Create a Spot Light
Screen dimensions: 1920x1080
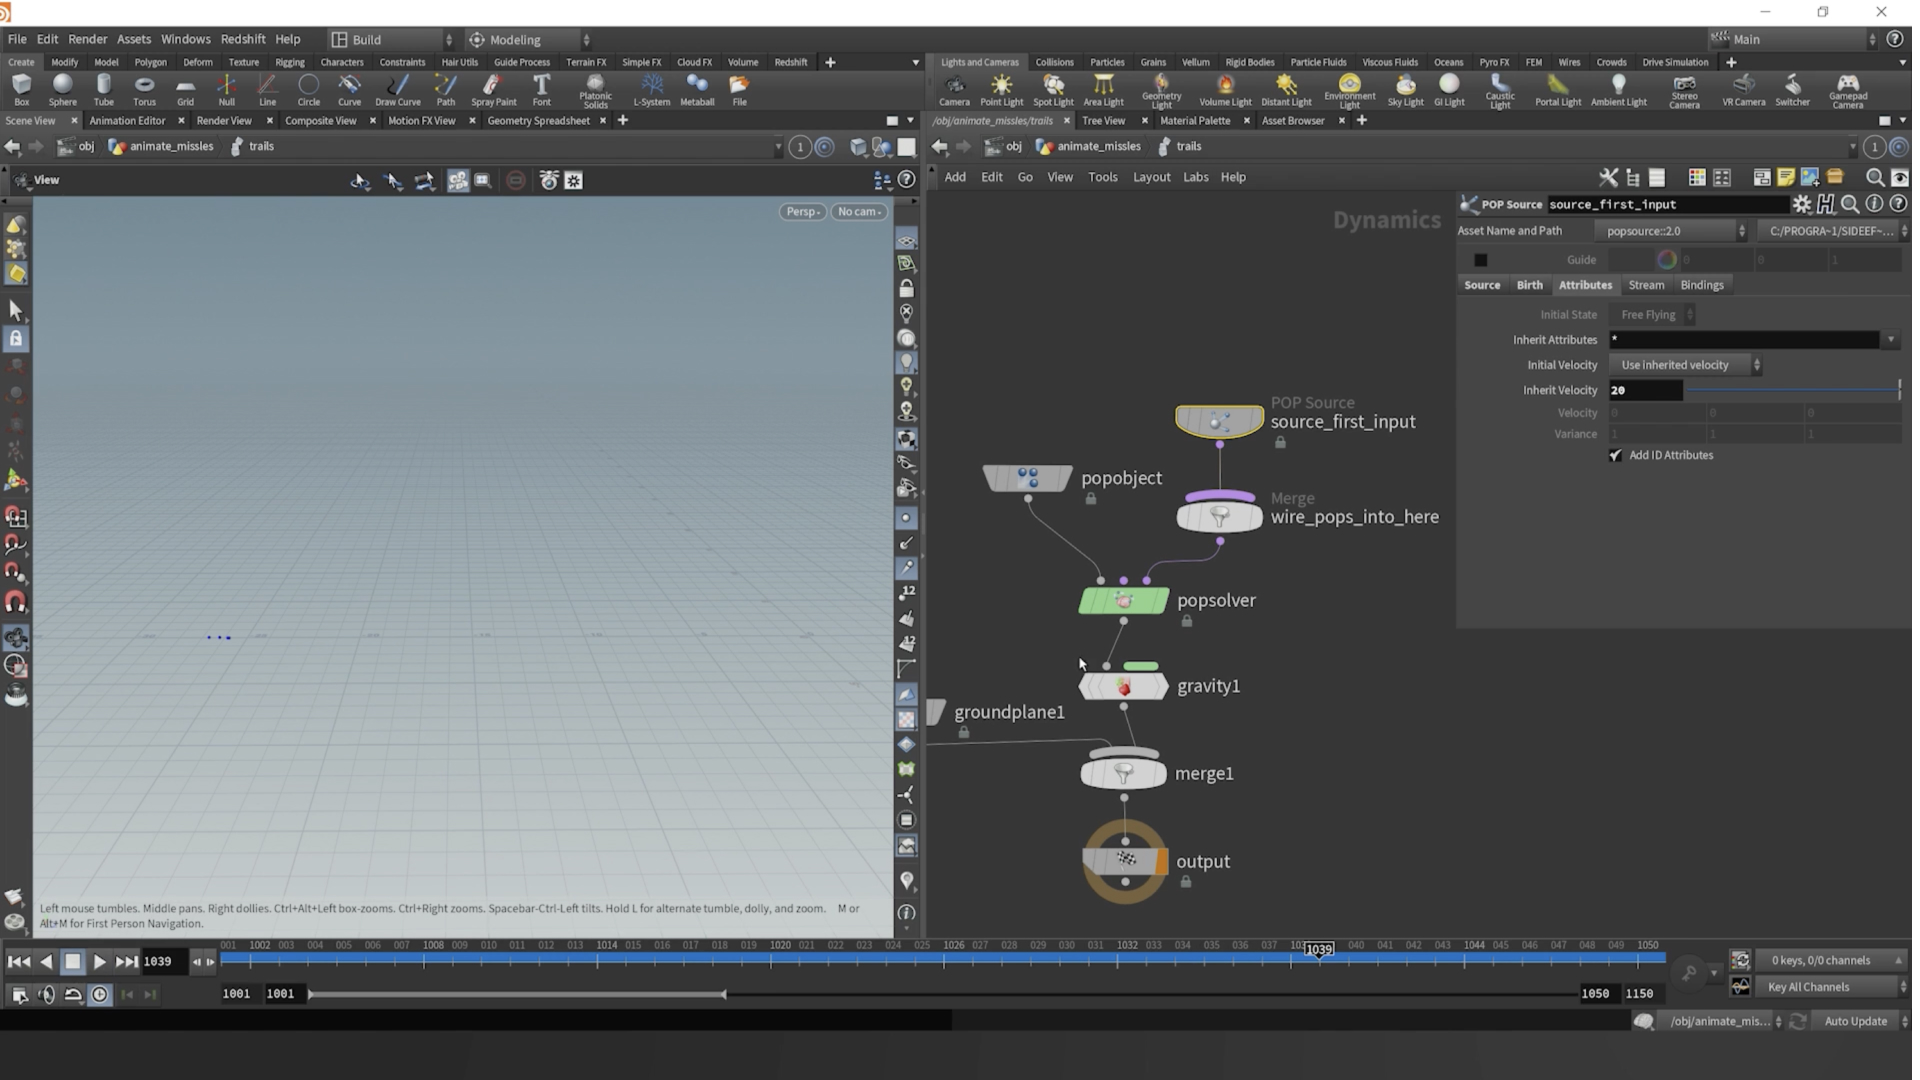click(1053, 89)
